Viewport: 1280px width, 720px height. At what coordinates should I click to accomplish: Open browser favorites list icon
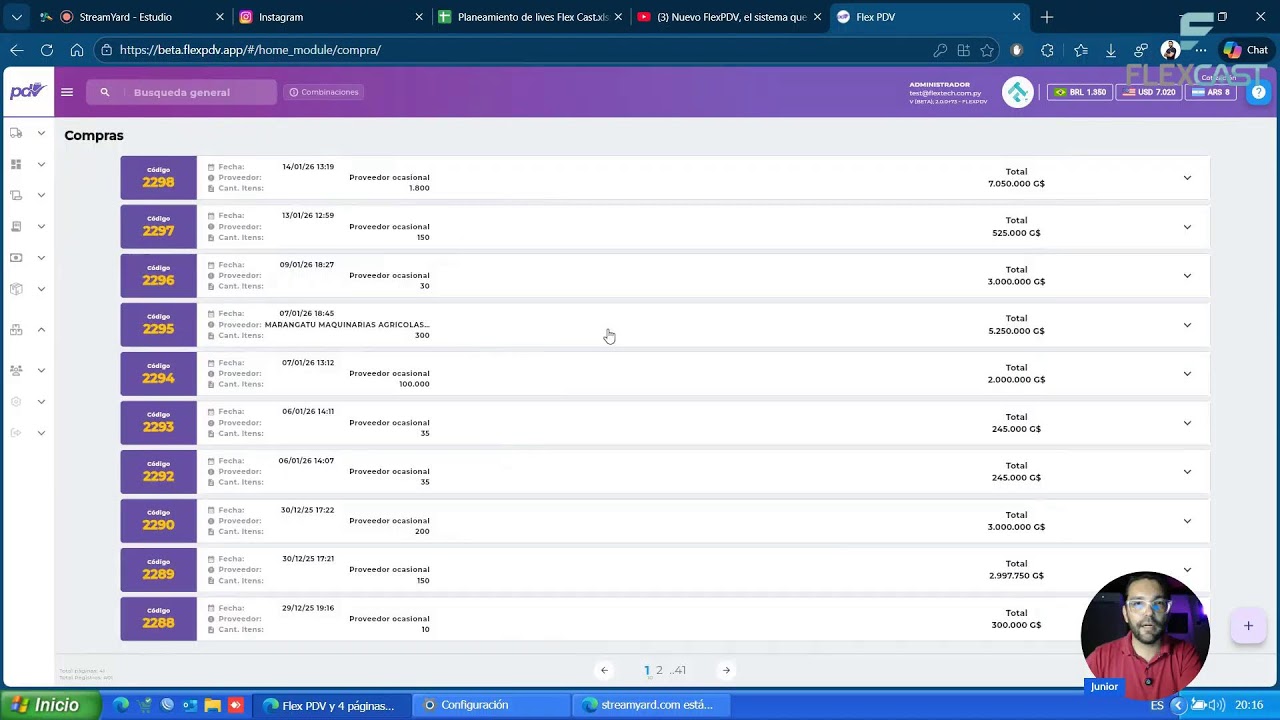click(1081, 50)
